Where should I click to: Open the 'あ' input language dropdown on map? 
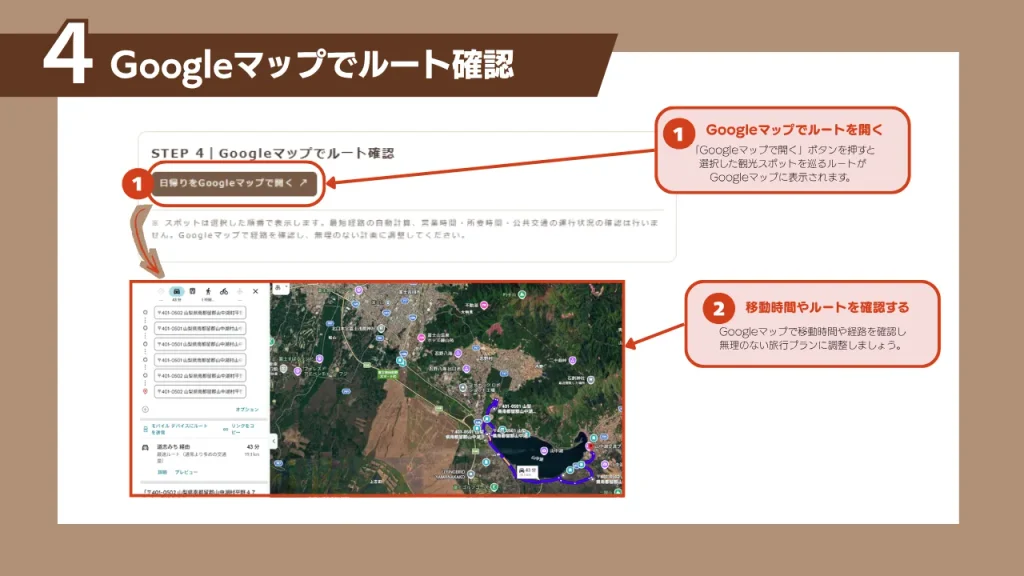[281, 288]
